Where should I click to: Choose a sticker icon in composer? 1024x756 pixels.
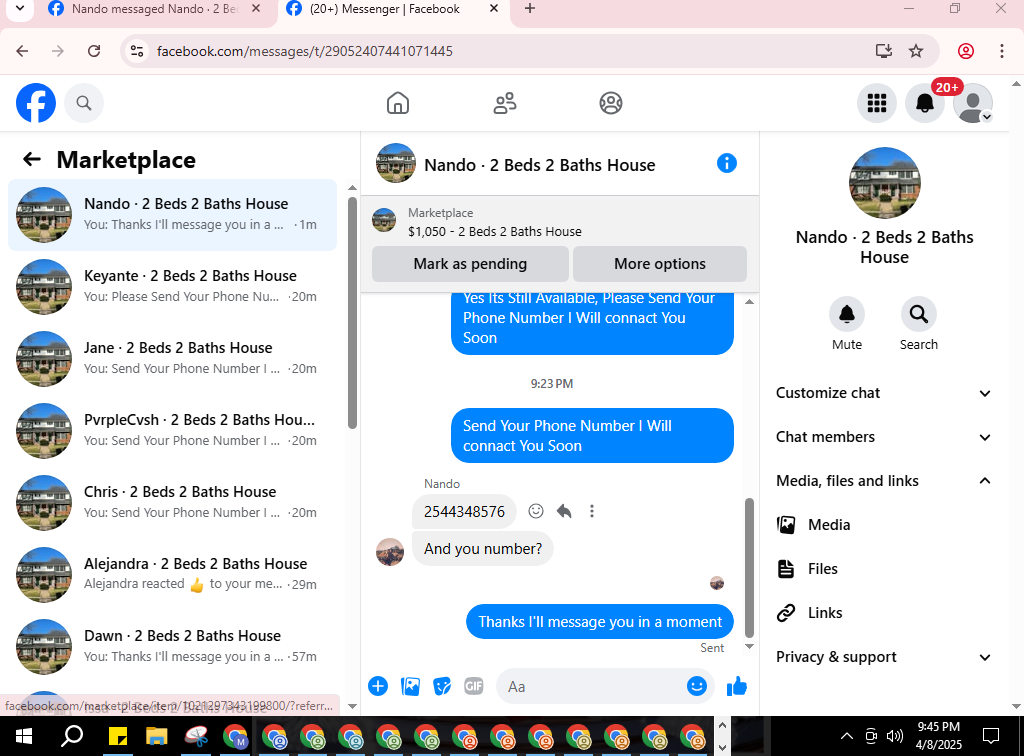(442, 686)
